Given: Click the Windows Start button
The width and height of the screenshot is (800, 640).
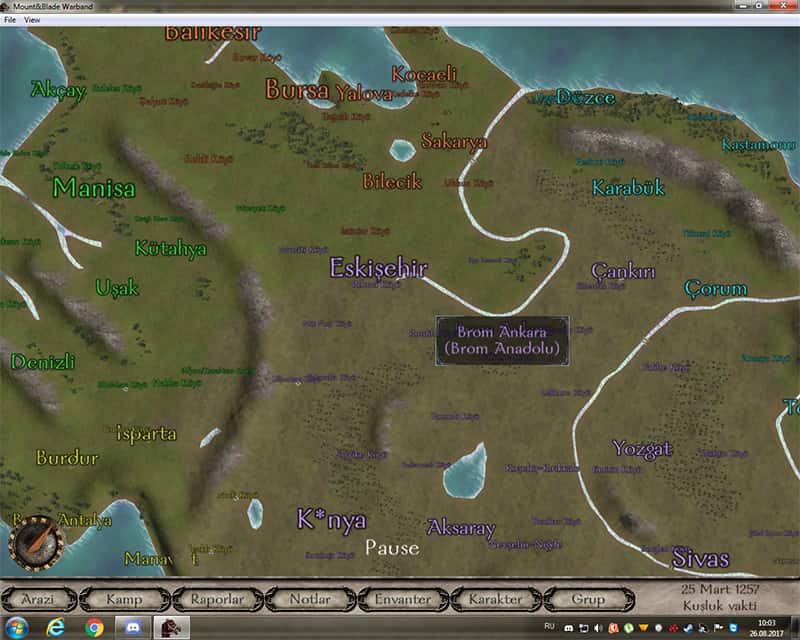Looking at the screenshot, I should click(18, 628).
